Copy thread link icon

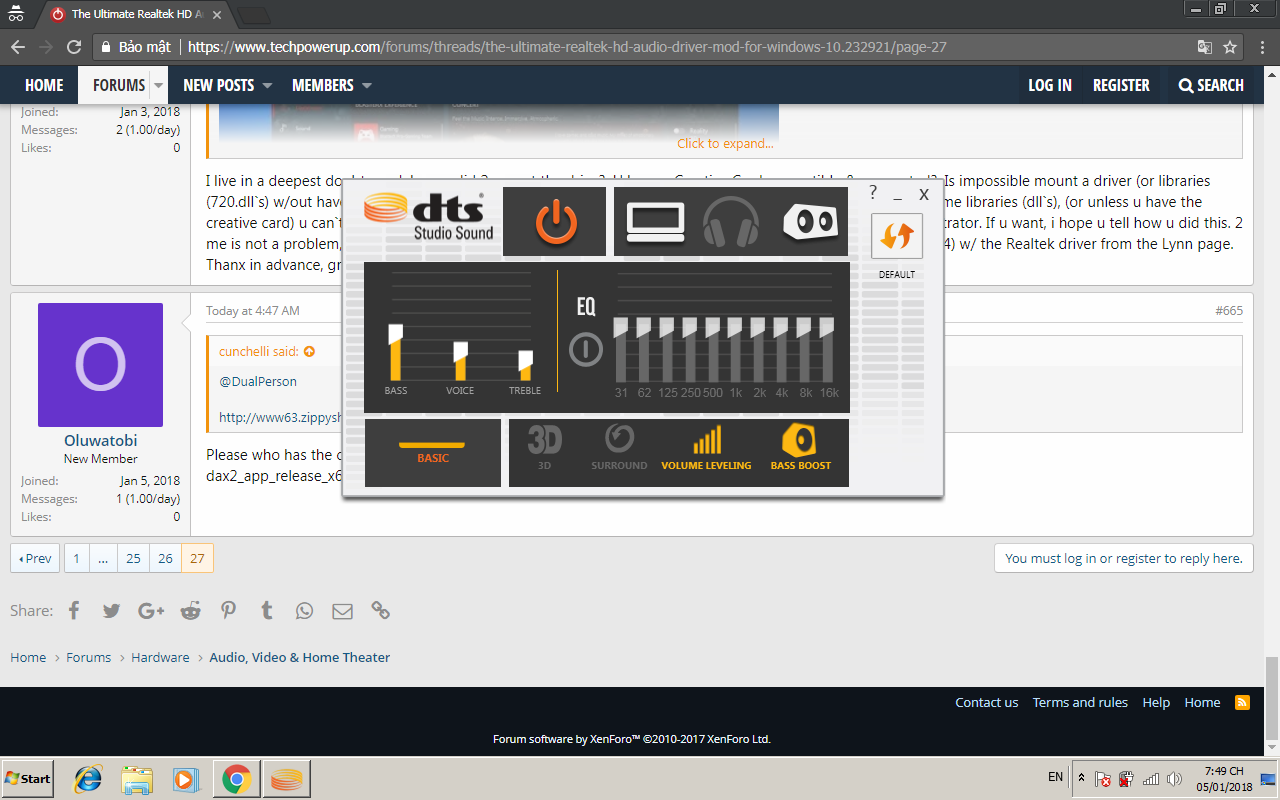tap(380, 610)
